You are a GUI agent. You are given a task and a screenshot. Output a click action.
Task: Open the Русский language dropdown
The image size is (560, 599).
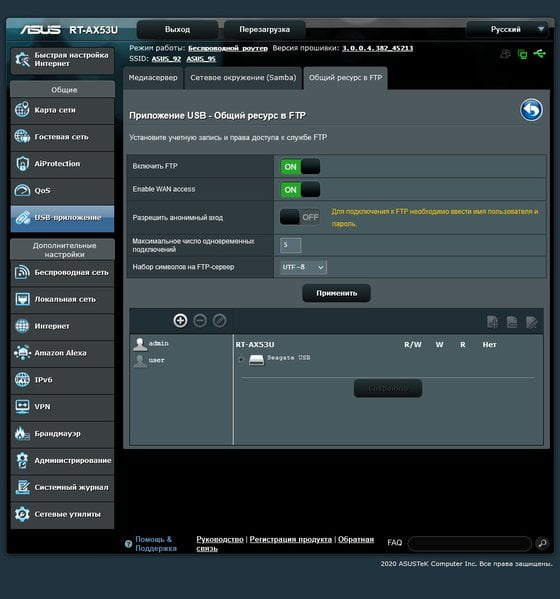[x=508, y=29]
